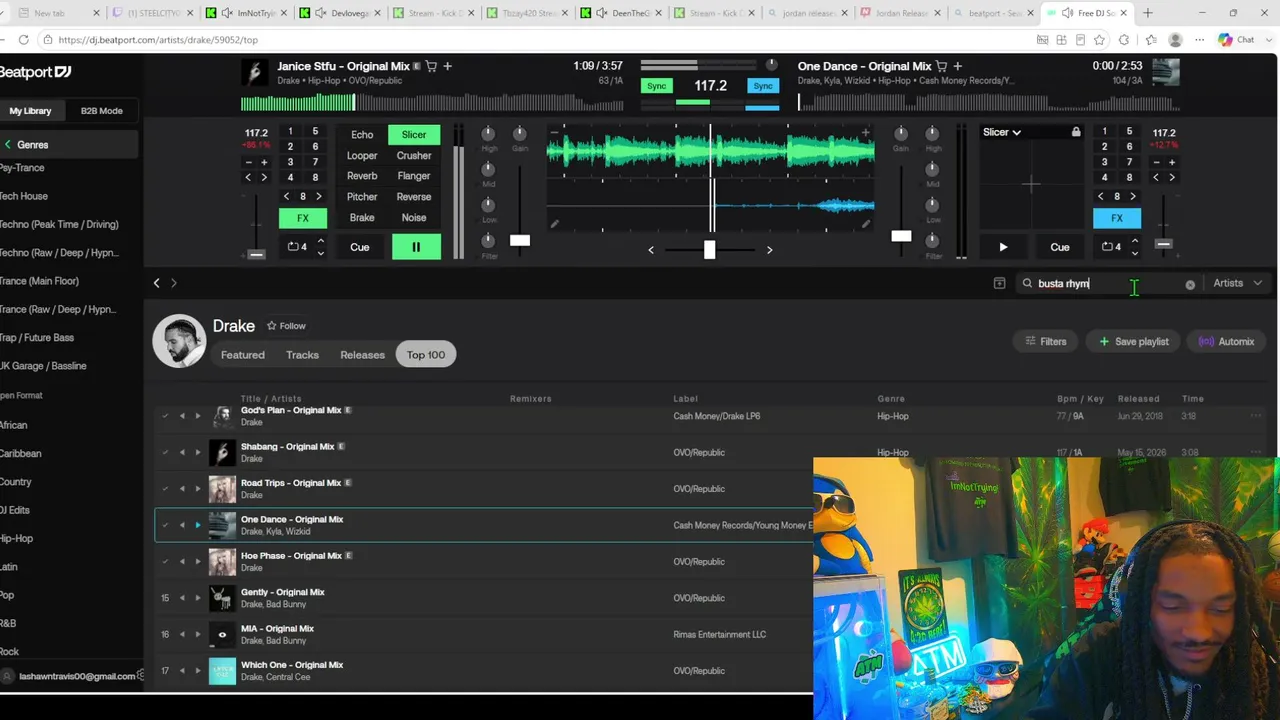Adjust the right channel volume fader
The image size is (1280, 720).
coord(901,236)
